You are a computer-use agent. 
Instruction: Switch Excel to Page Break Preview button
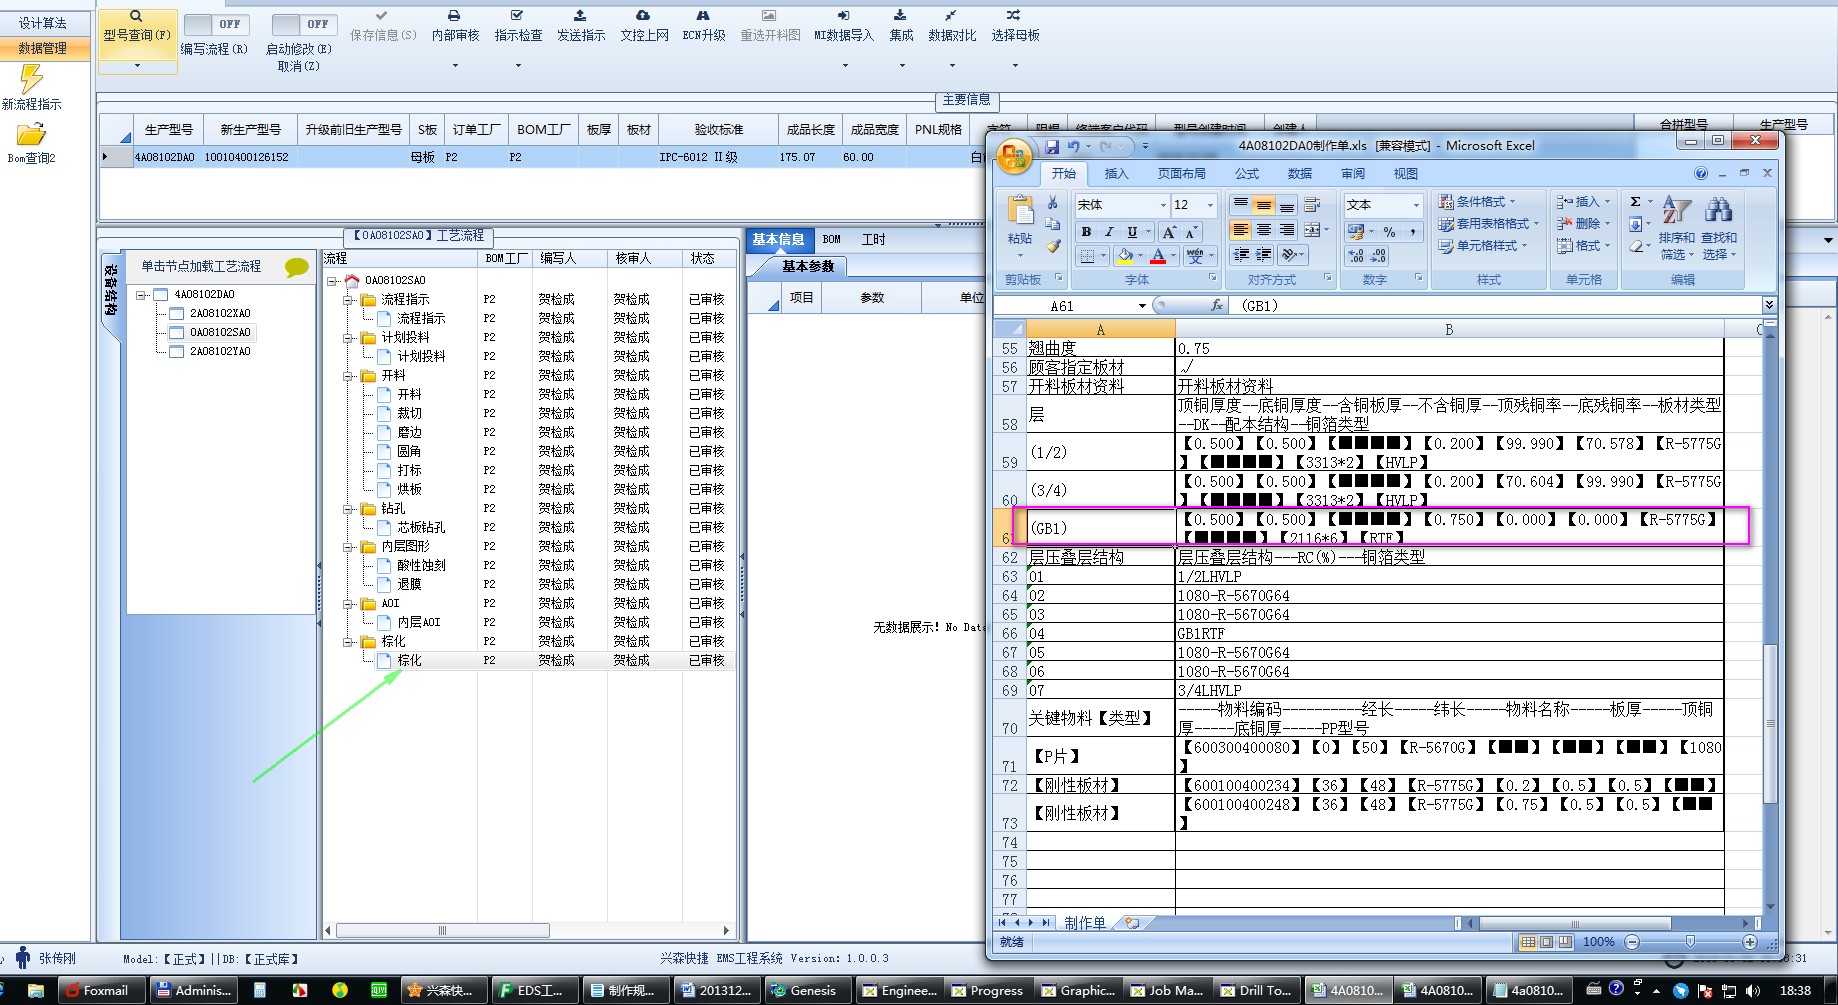click(x=1565, y=942)
